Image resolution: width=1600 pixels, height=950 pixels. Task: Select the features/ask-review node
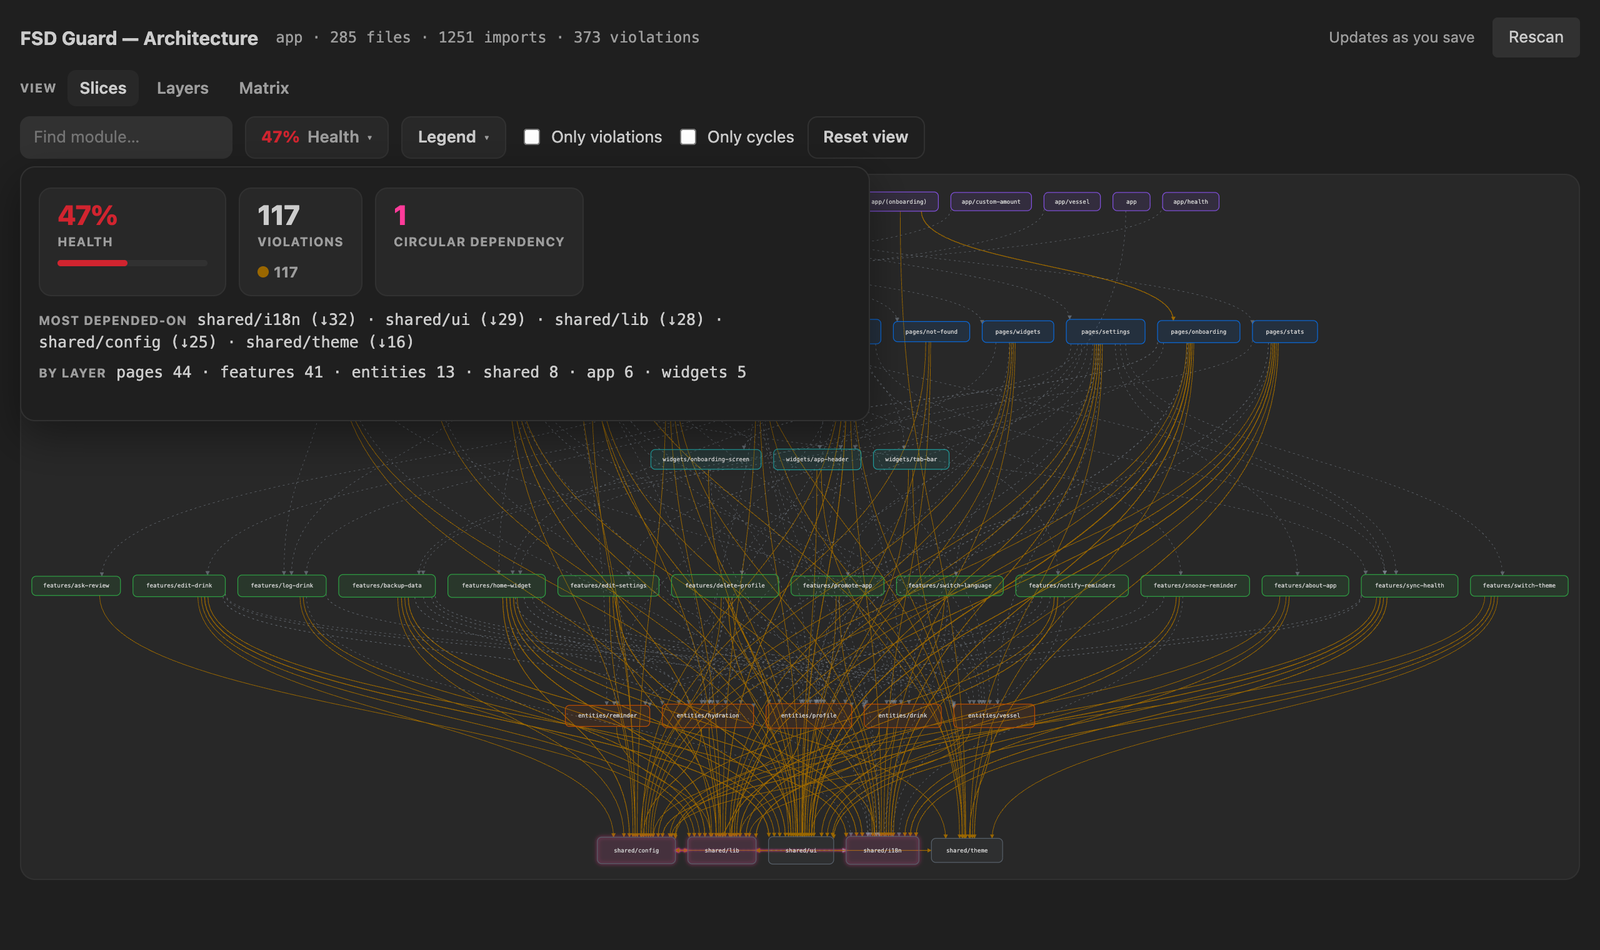coord(76,586)
